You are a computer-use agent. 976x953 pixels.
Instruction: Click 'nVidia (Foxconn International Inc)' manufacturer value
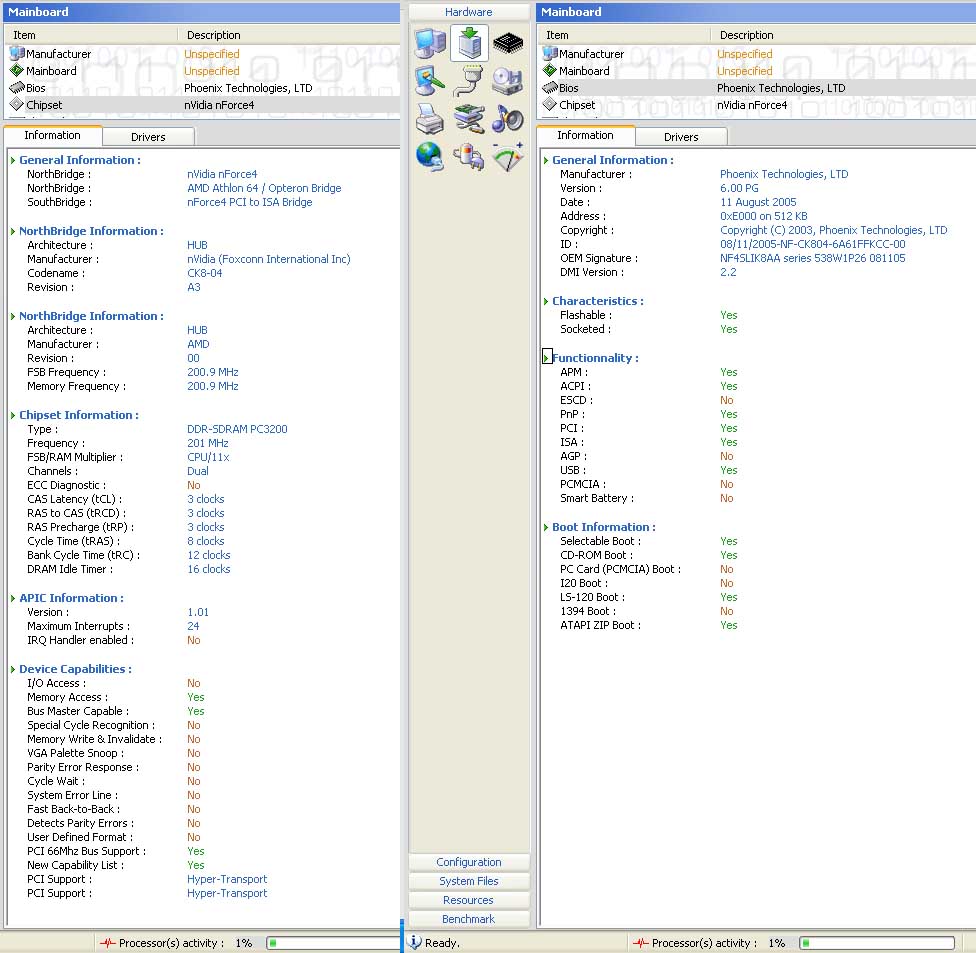tap(269, 259)
